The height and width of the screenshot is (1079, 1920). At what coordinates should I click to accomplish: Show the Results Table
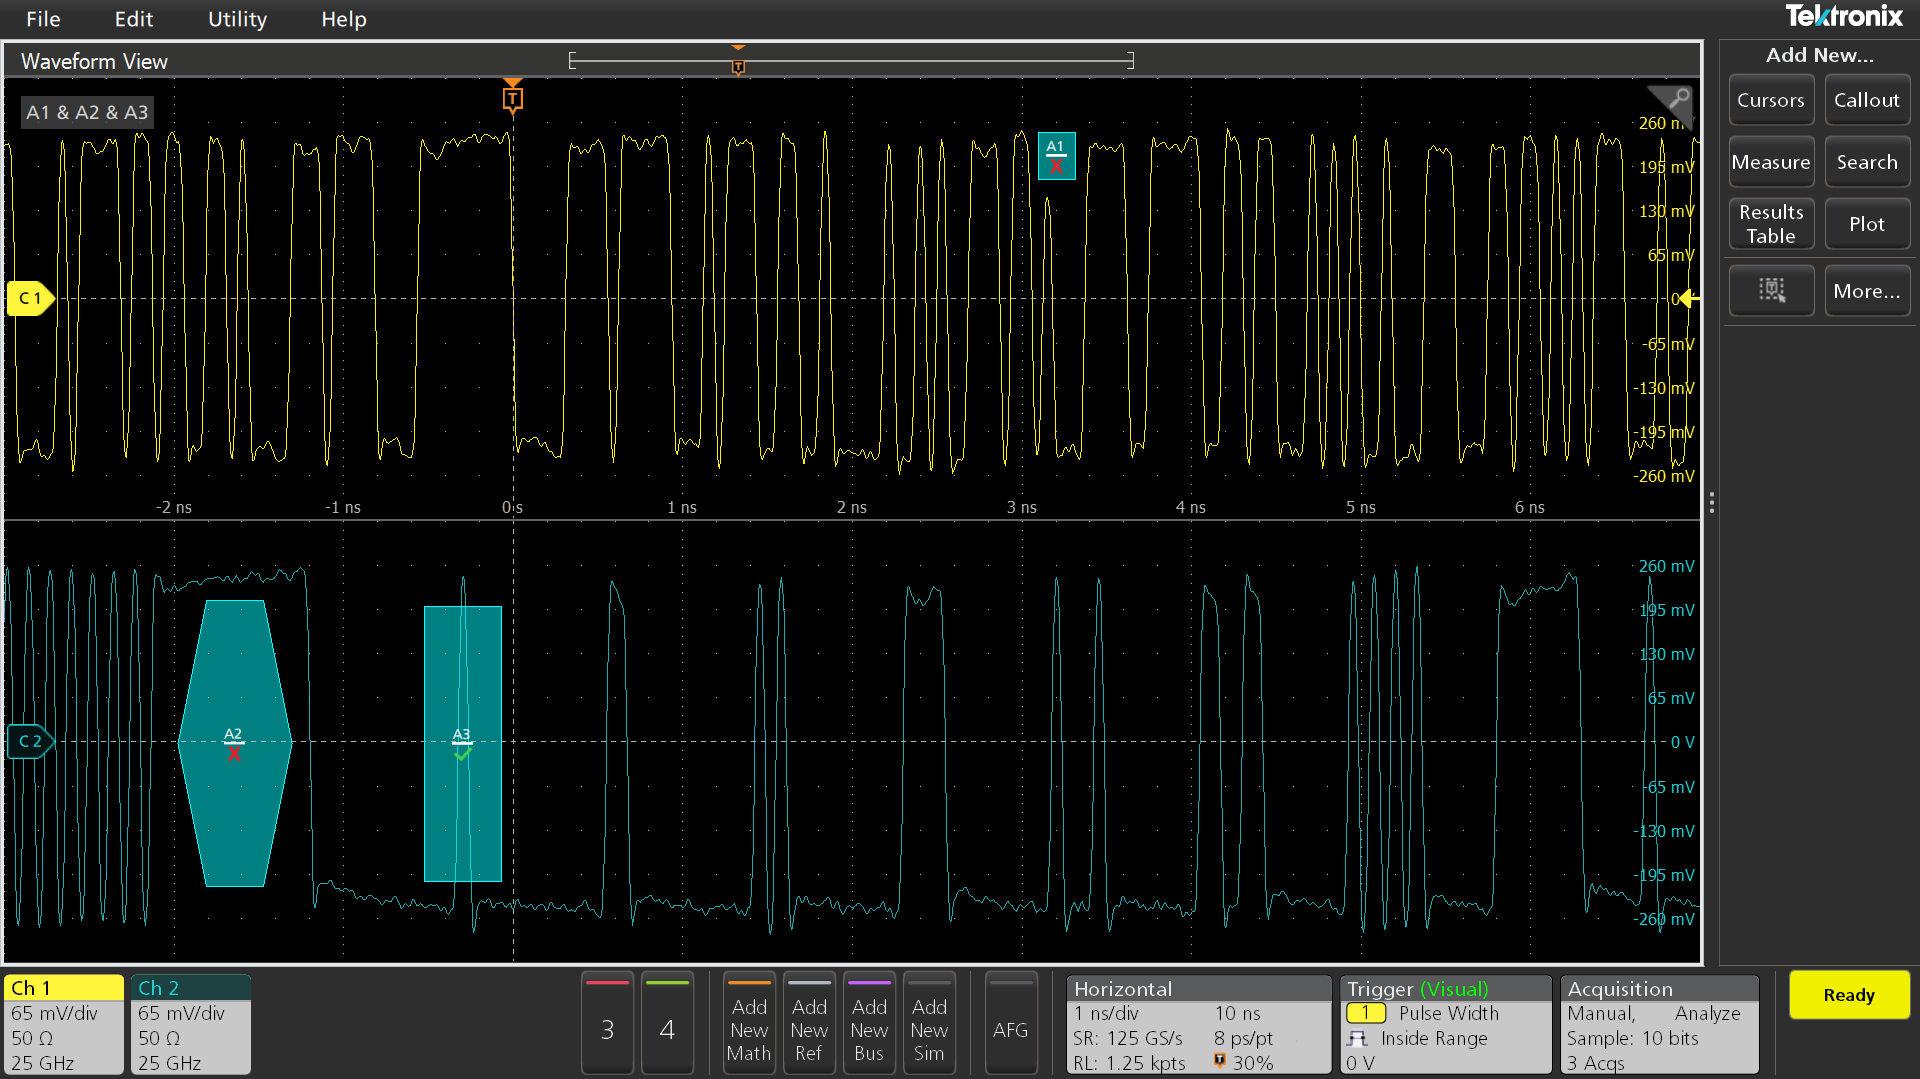pyautogui.click(x=1771, y=224)
